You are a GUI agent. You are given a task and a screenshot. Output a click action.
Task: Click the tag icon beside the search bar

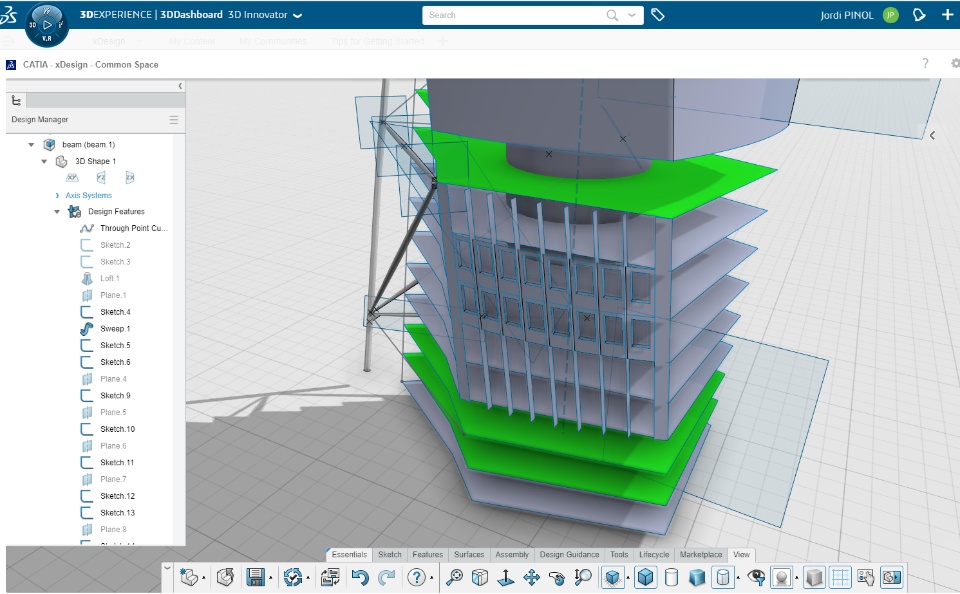tap(658, 15)
